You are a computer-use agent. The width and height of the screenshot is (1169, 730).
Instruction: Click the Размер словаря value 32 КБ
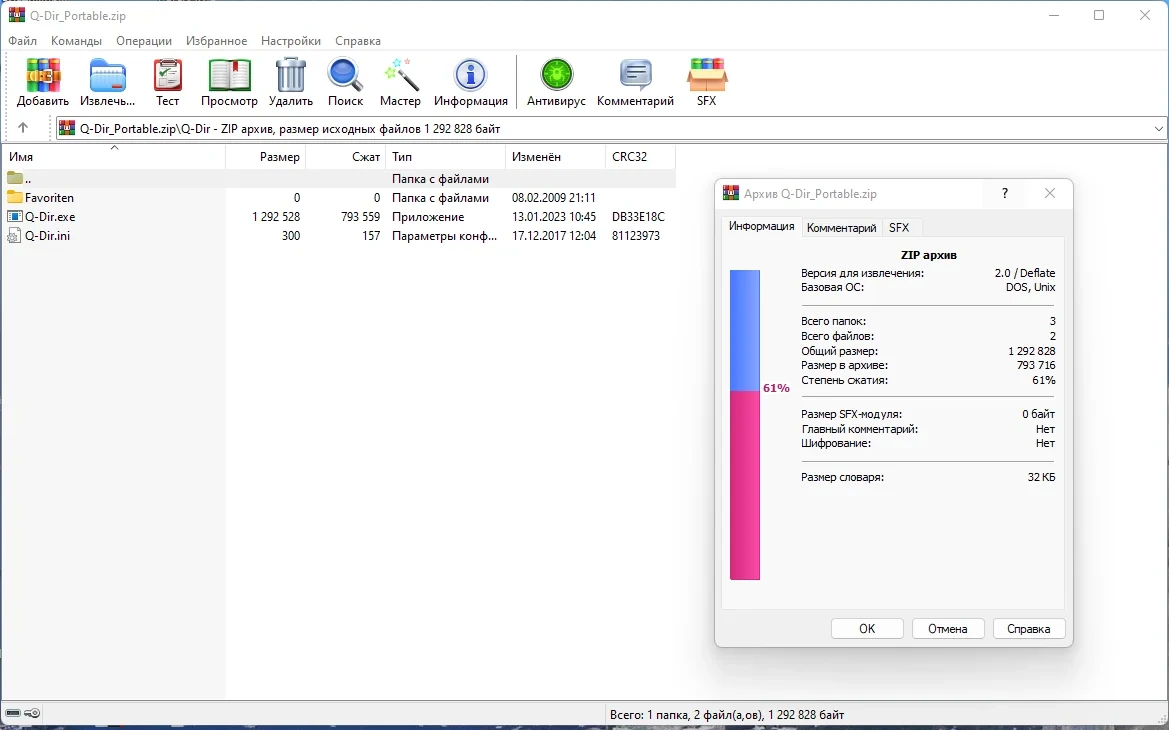pos(1042,477)
